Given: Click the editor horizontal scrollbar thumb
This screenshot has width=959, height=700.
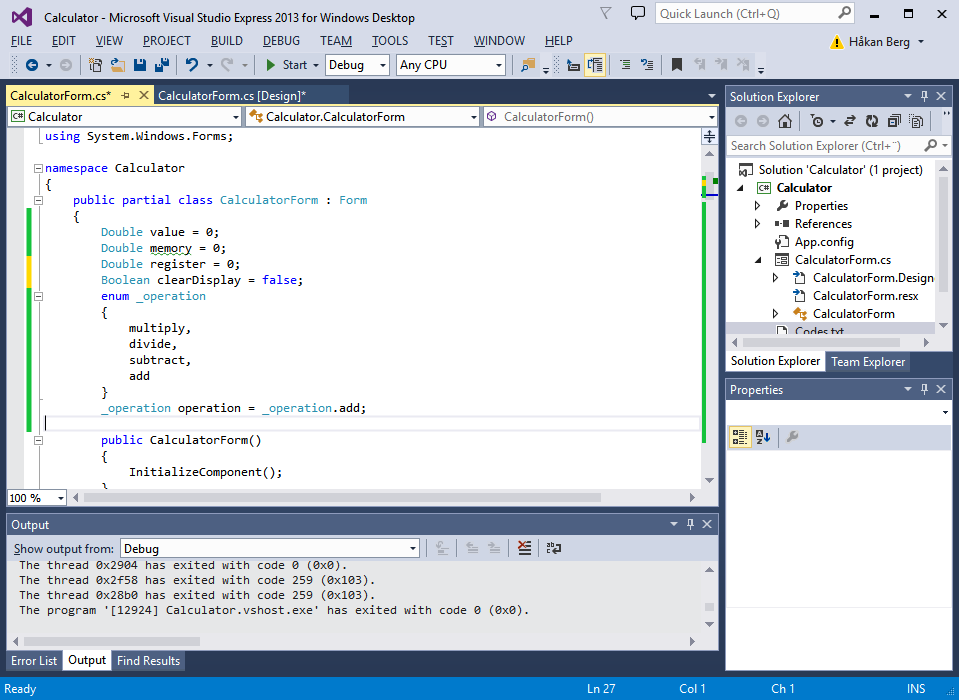Looking at the screenshot, I should [x=342, y=498].
